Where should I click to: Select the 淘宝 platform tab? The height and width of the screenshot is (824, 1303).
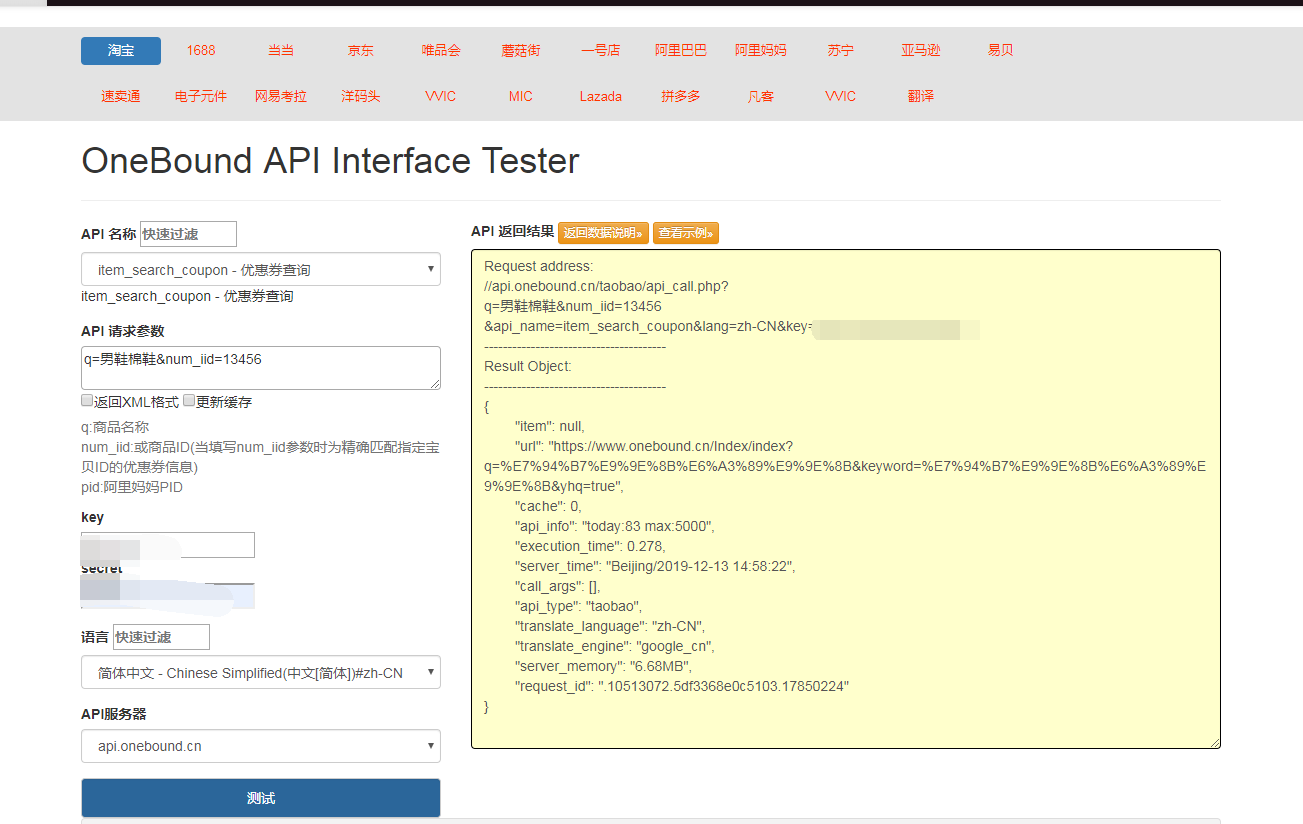click(121, 50)
